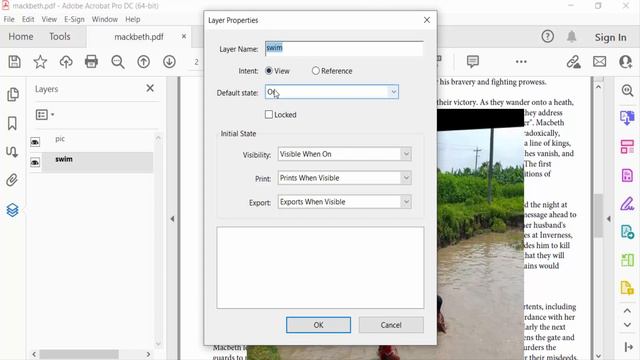Screen dimensions: 640x360
Task: Toggle visibility eye of pic layer
Action: (x=35, y=142)
